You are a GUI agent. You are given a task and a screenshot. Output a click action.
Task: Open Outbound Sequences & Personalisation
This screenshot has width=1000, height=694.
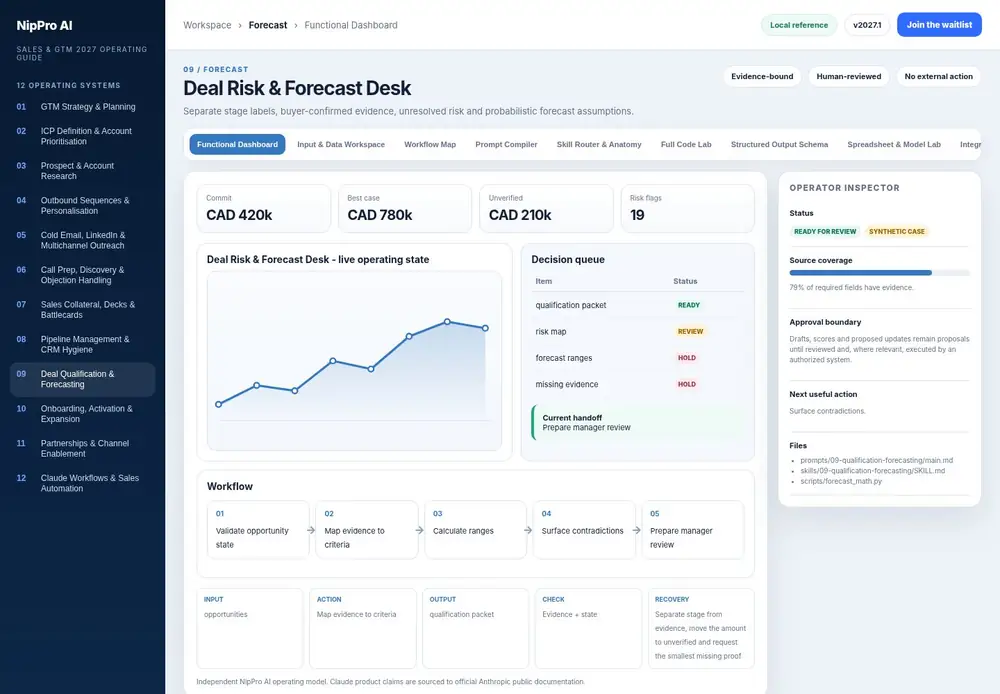point(82,205)
